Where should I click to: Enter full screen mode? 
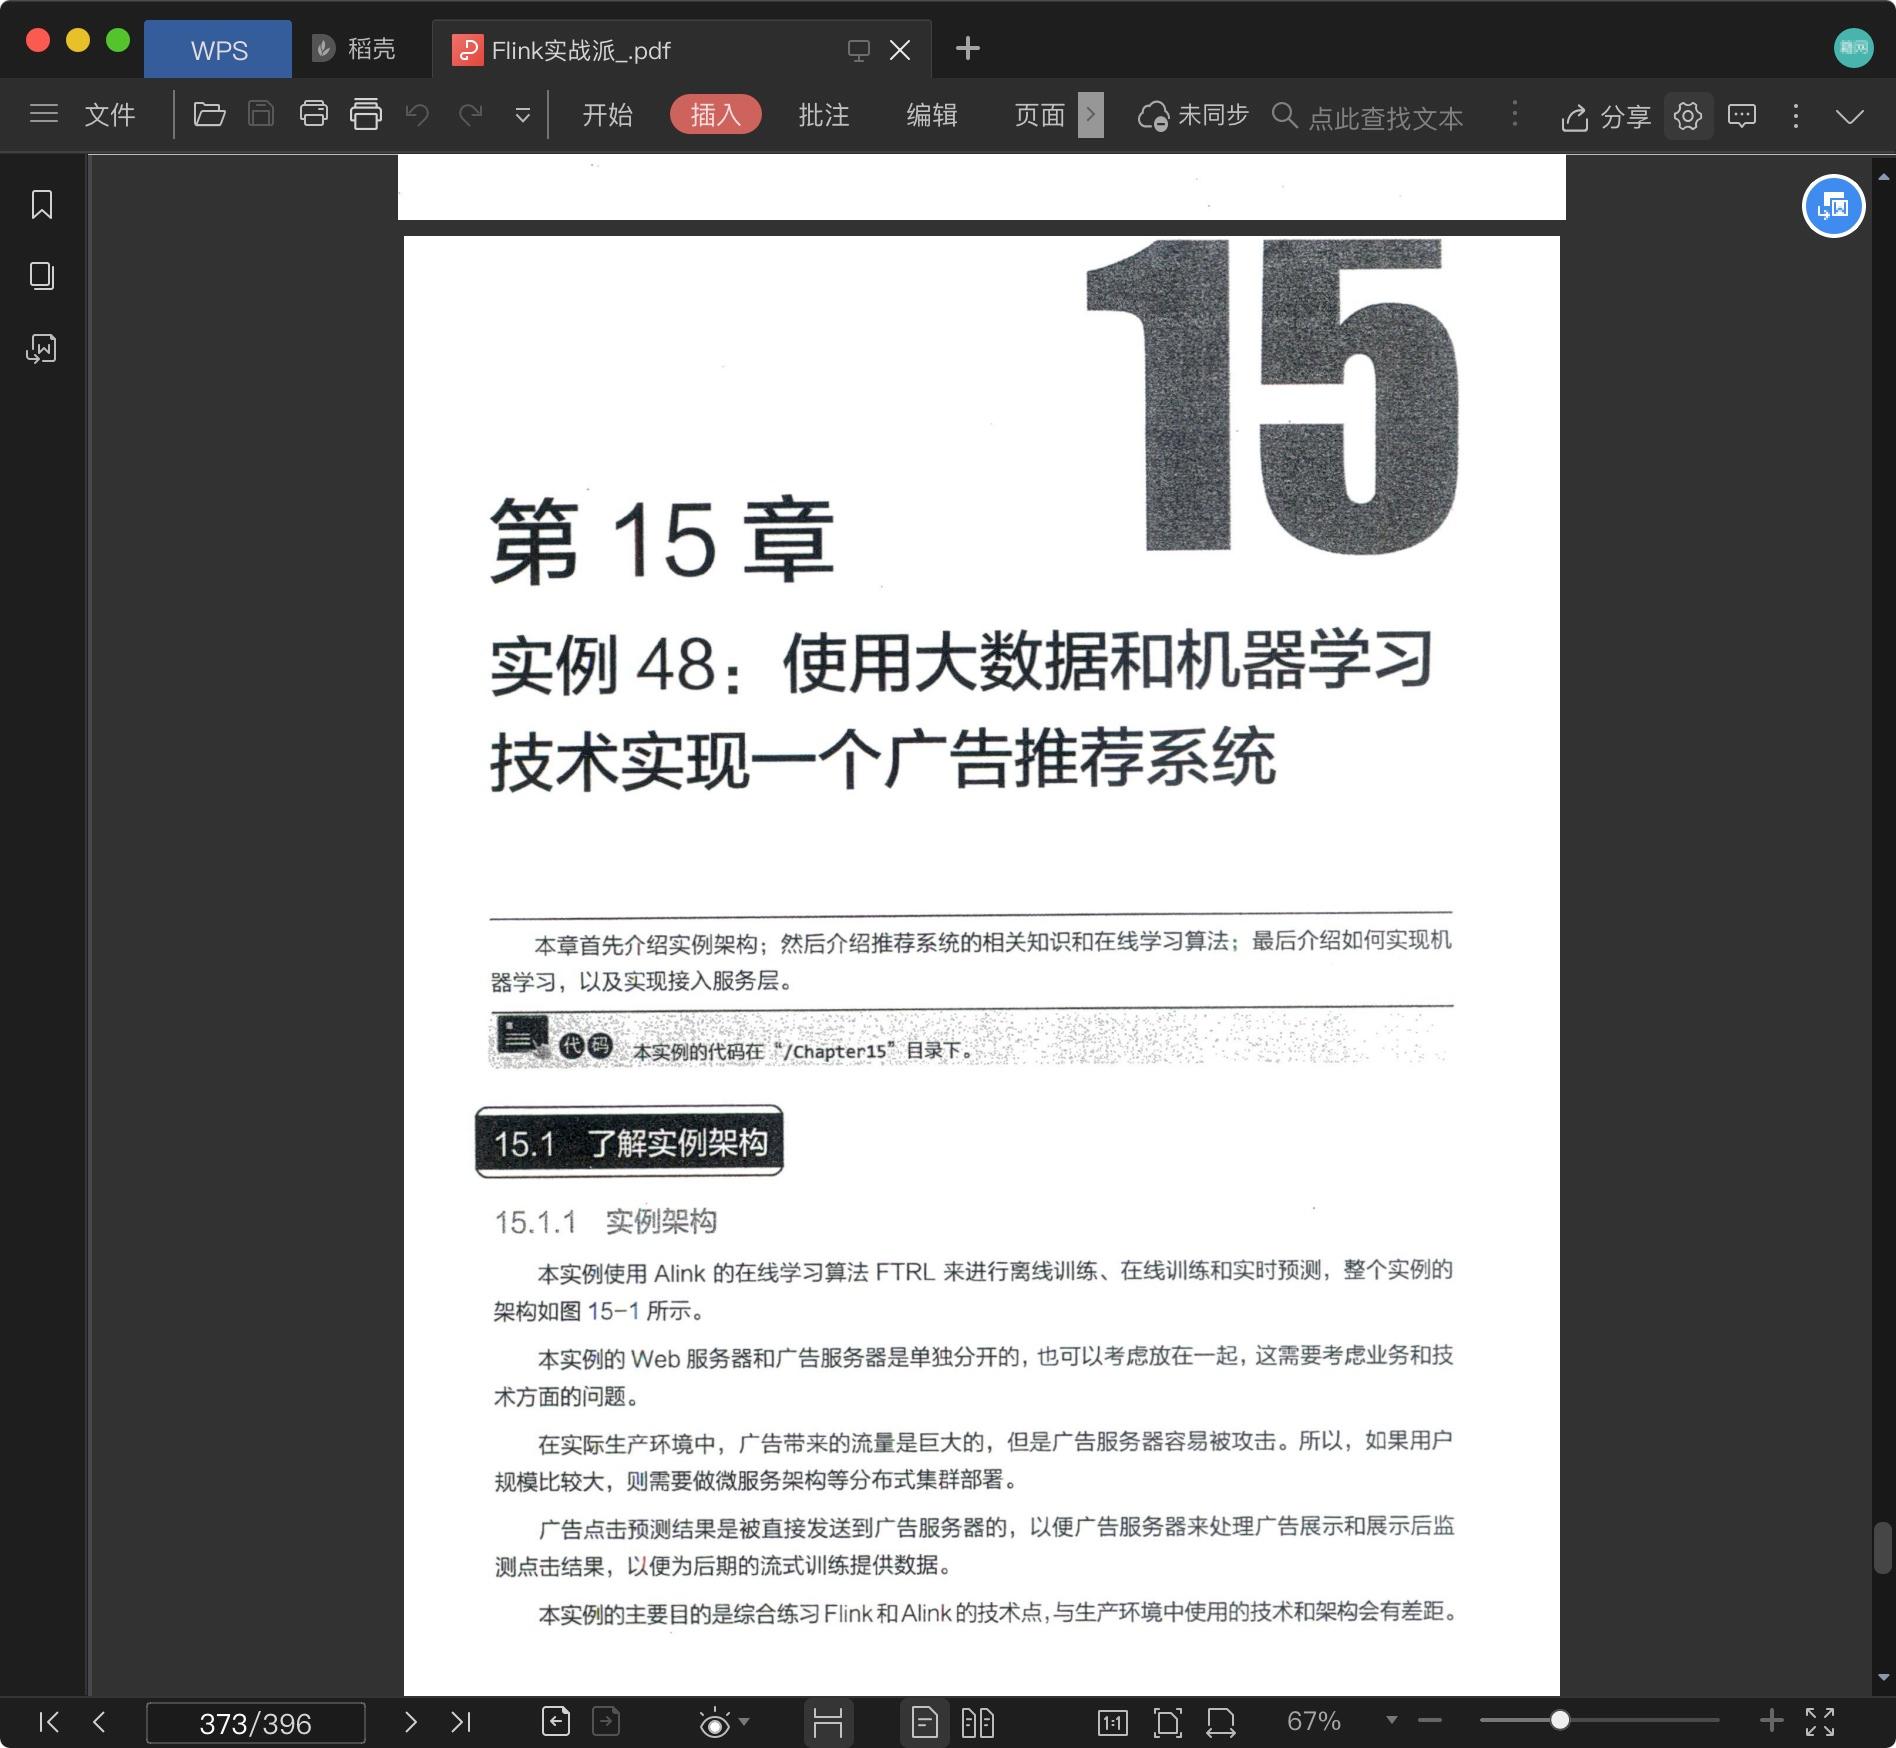(1820, 1722)
